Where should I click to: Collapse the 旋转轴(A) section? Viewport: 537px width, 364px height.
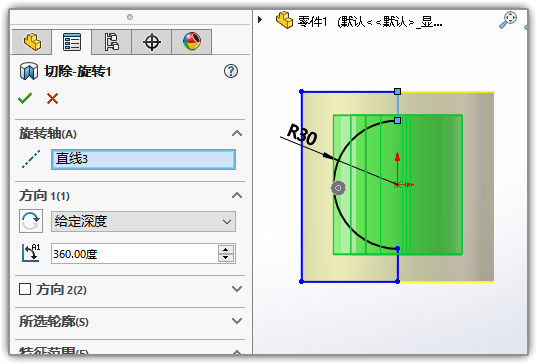click(237, 133)
